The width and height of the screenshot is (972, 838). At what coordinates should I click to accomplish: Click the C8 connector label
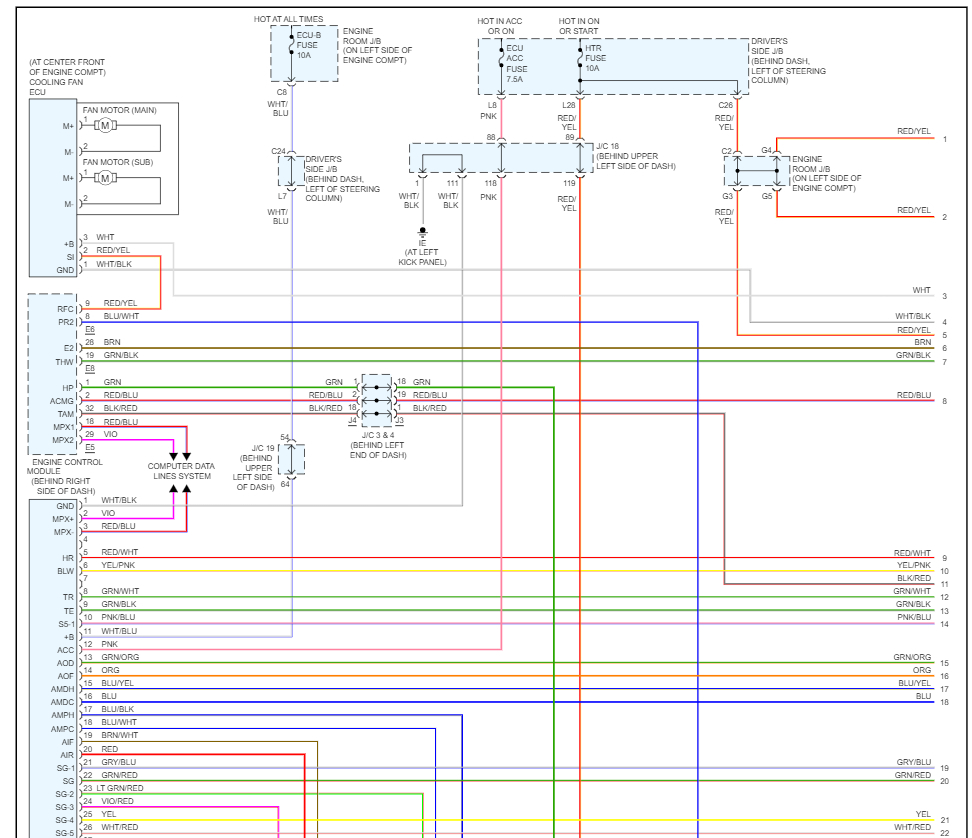(x=281, y=92)
